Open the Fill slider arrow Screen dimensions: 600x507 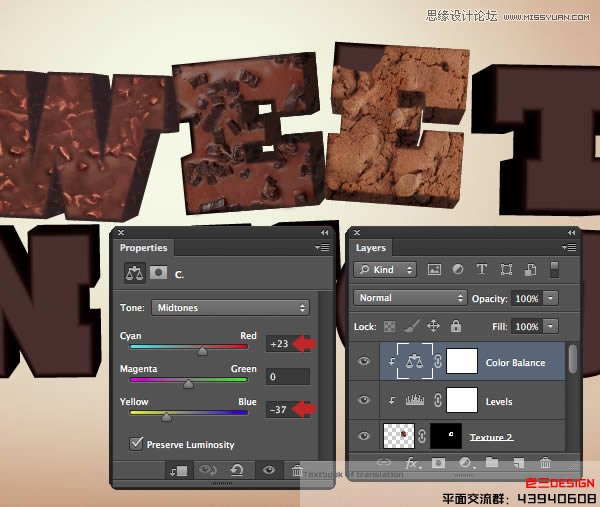[551, 326]
